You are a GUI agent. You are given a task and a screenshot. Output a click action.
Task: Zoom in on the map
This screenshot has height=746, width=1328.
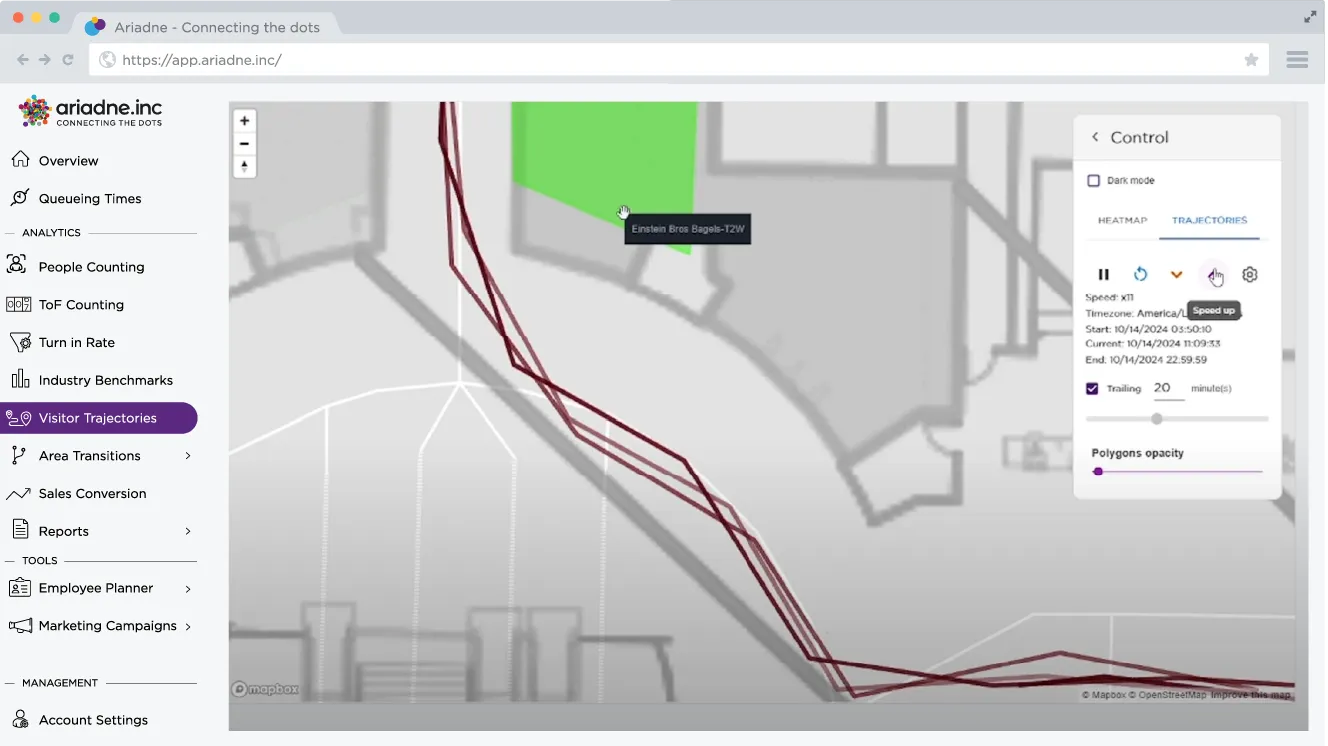244,121
